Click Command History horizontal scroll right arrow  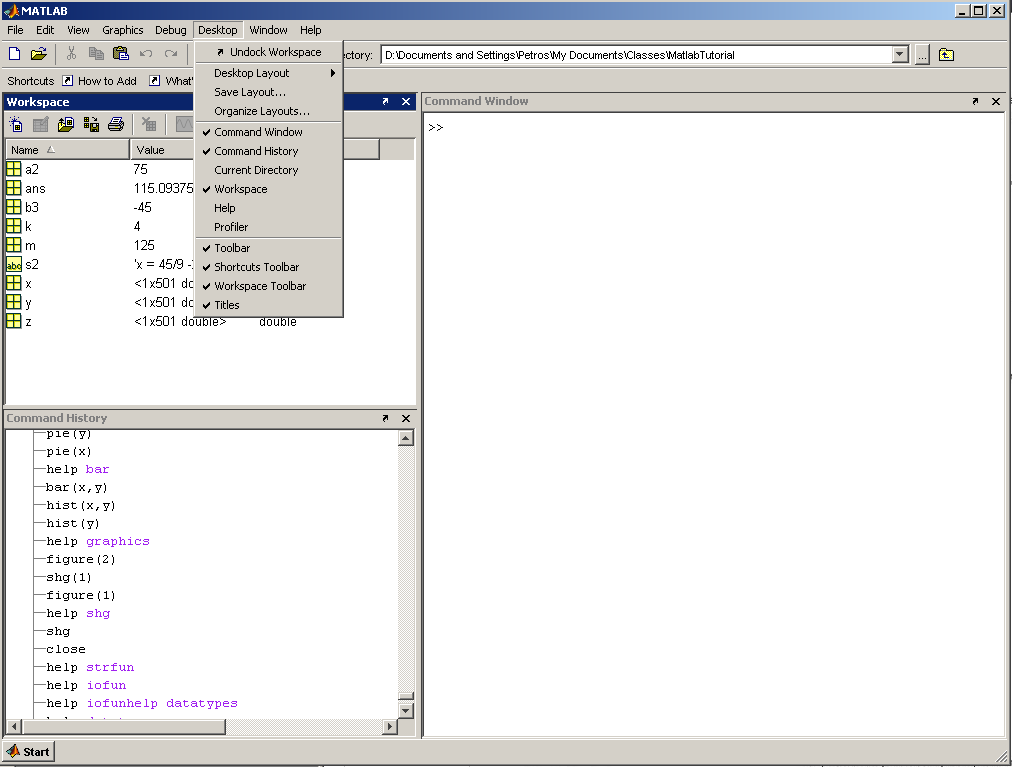coord(389,726)
